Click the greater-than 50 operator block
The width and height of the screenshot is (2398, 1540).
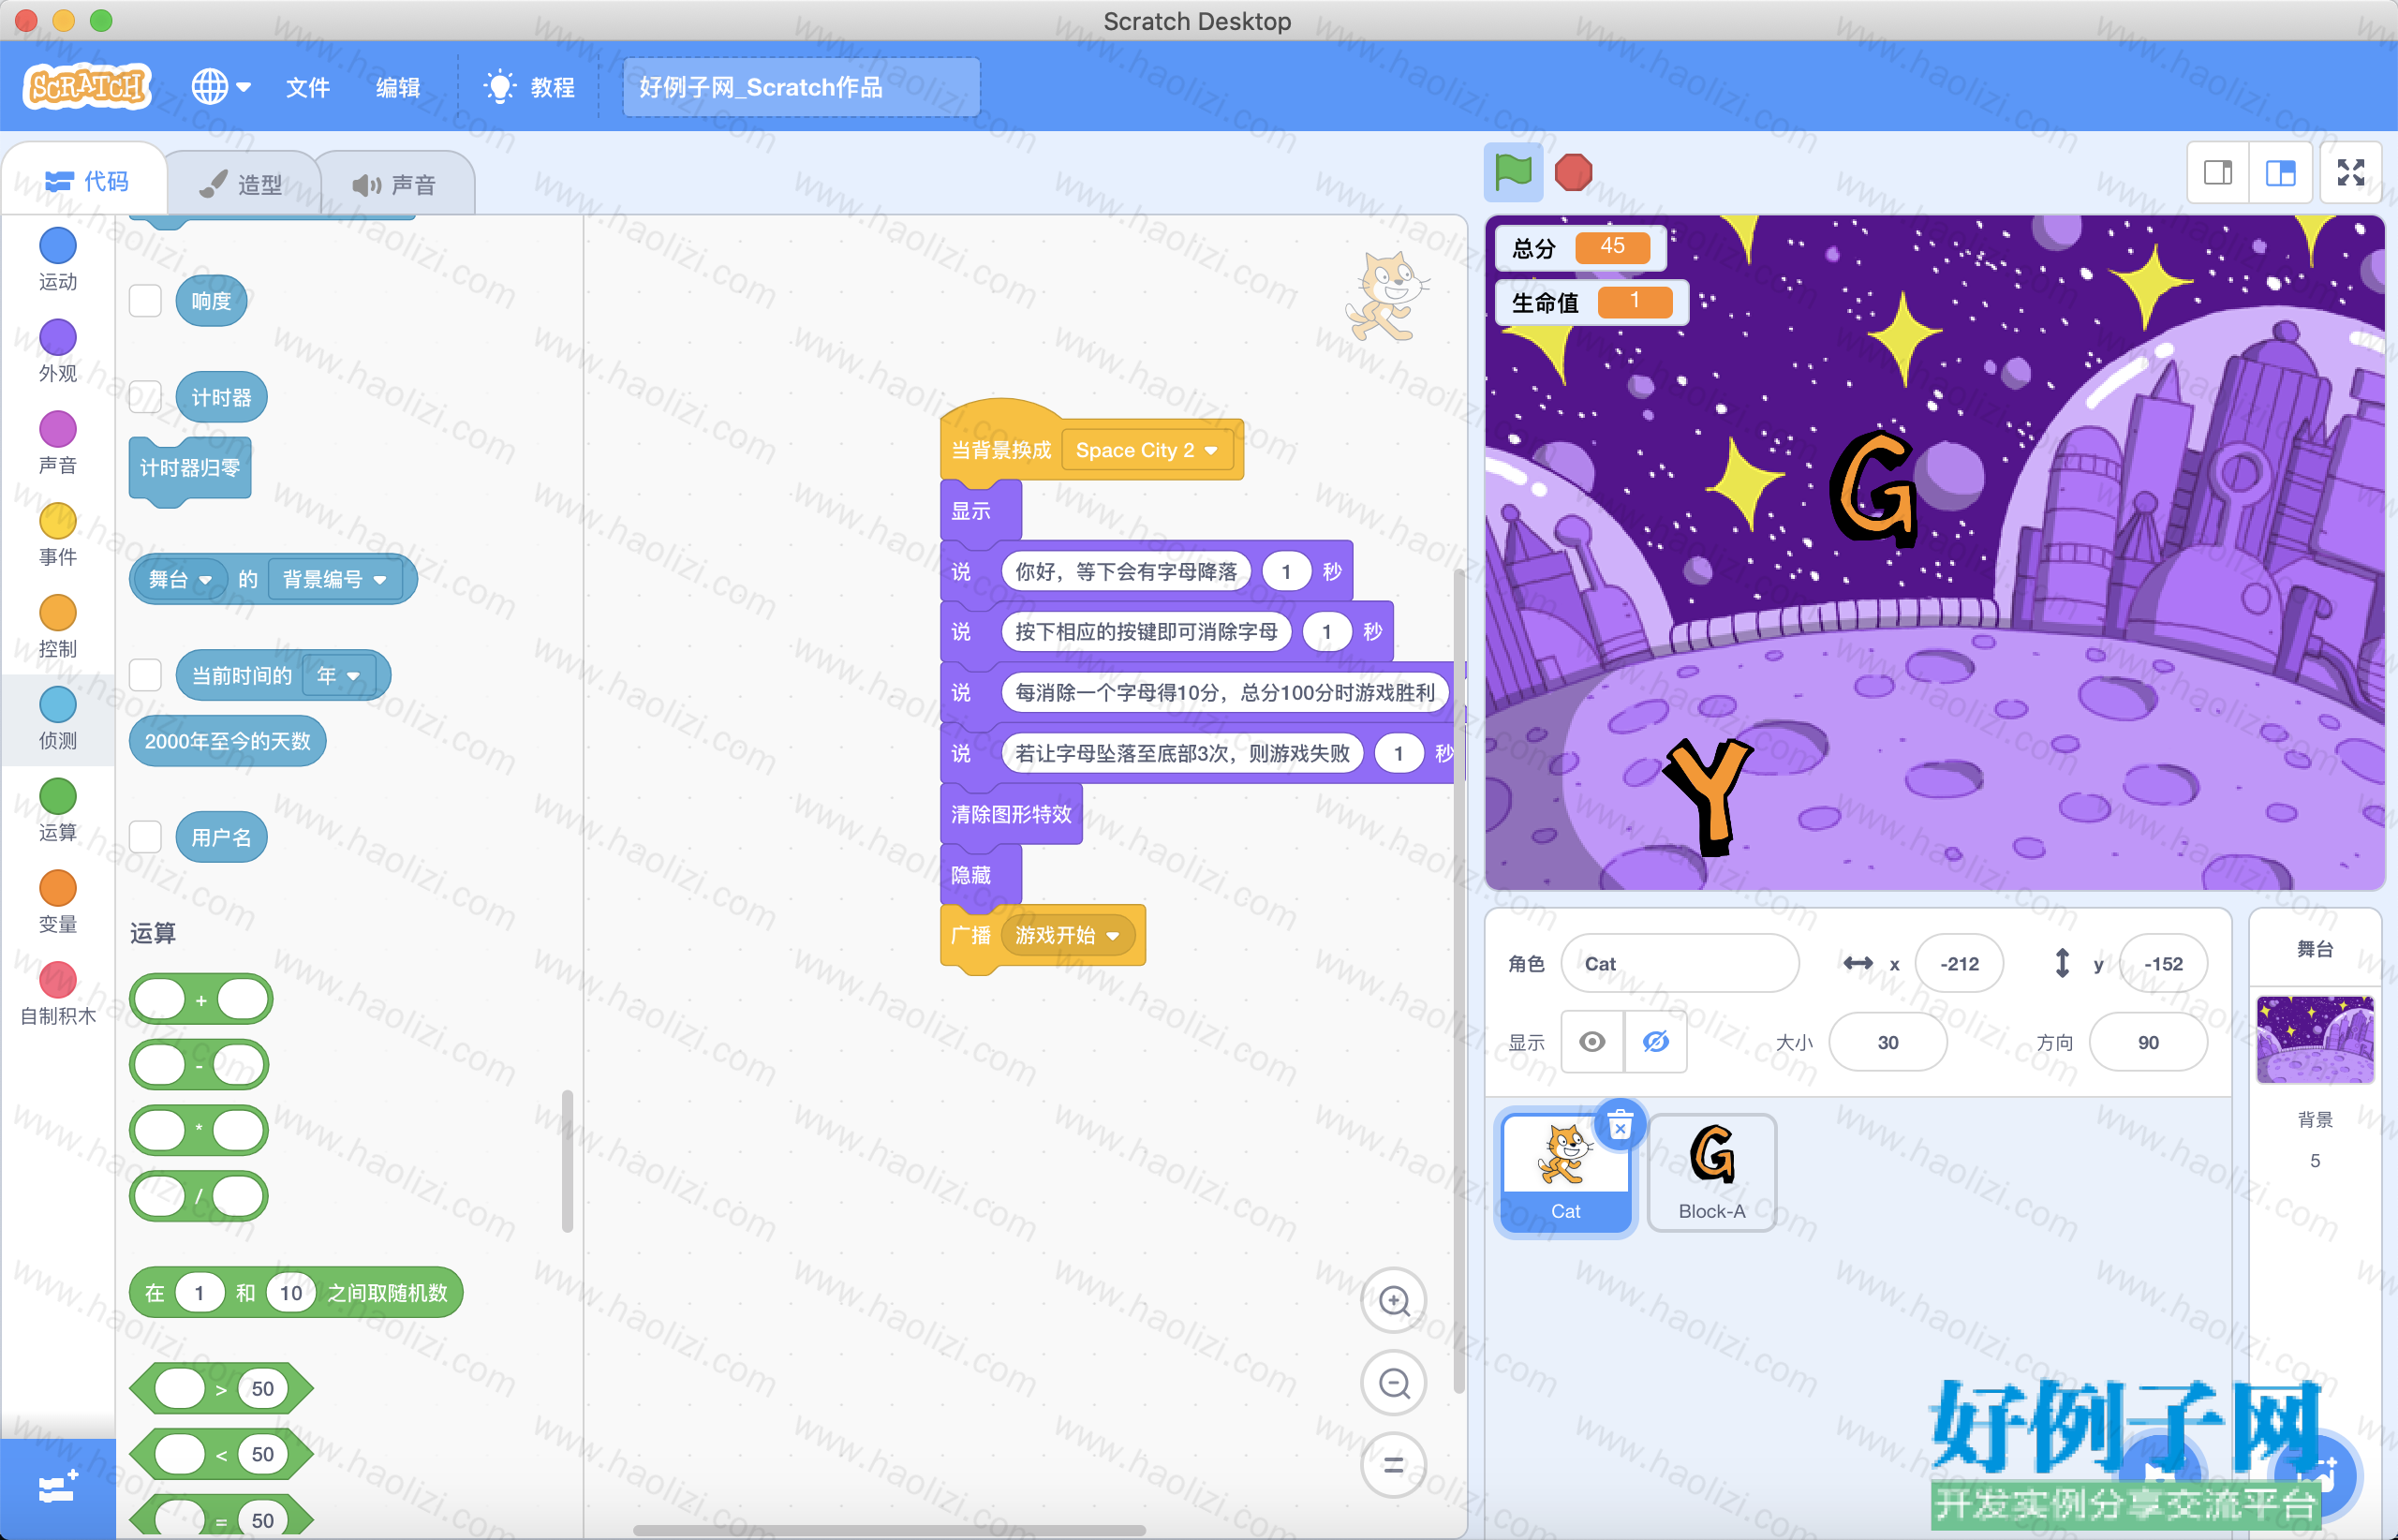(221, 1388)
